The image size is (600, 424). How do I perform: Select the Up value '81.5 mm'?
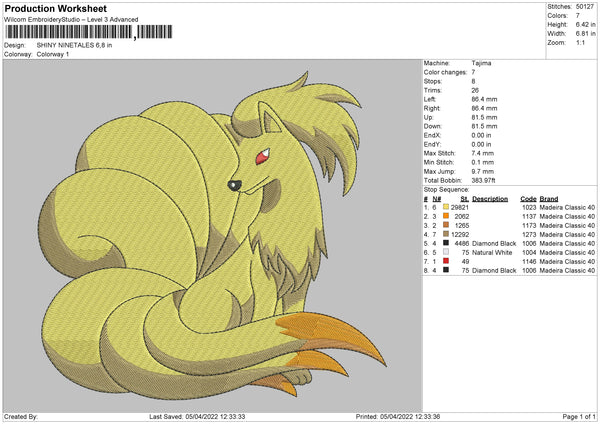tap(484, 117)
